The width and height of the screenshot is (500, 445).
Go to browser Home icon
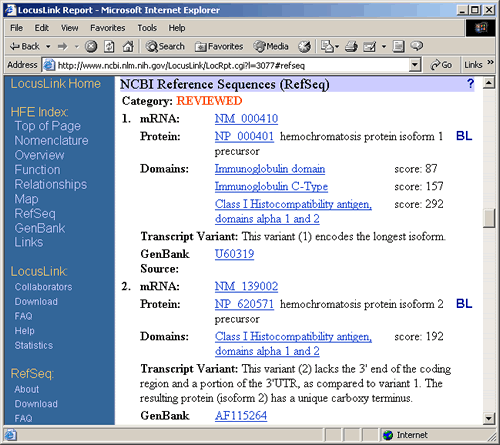pyautogui.click(x=128, y=46)
